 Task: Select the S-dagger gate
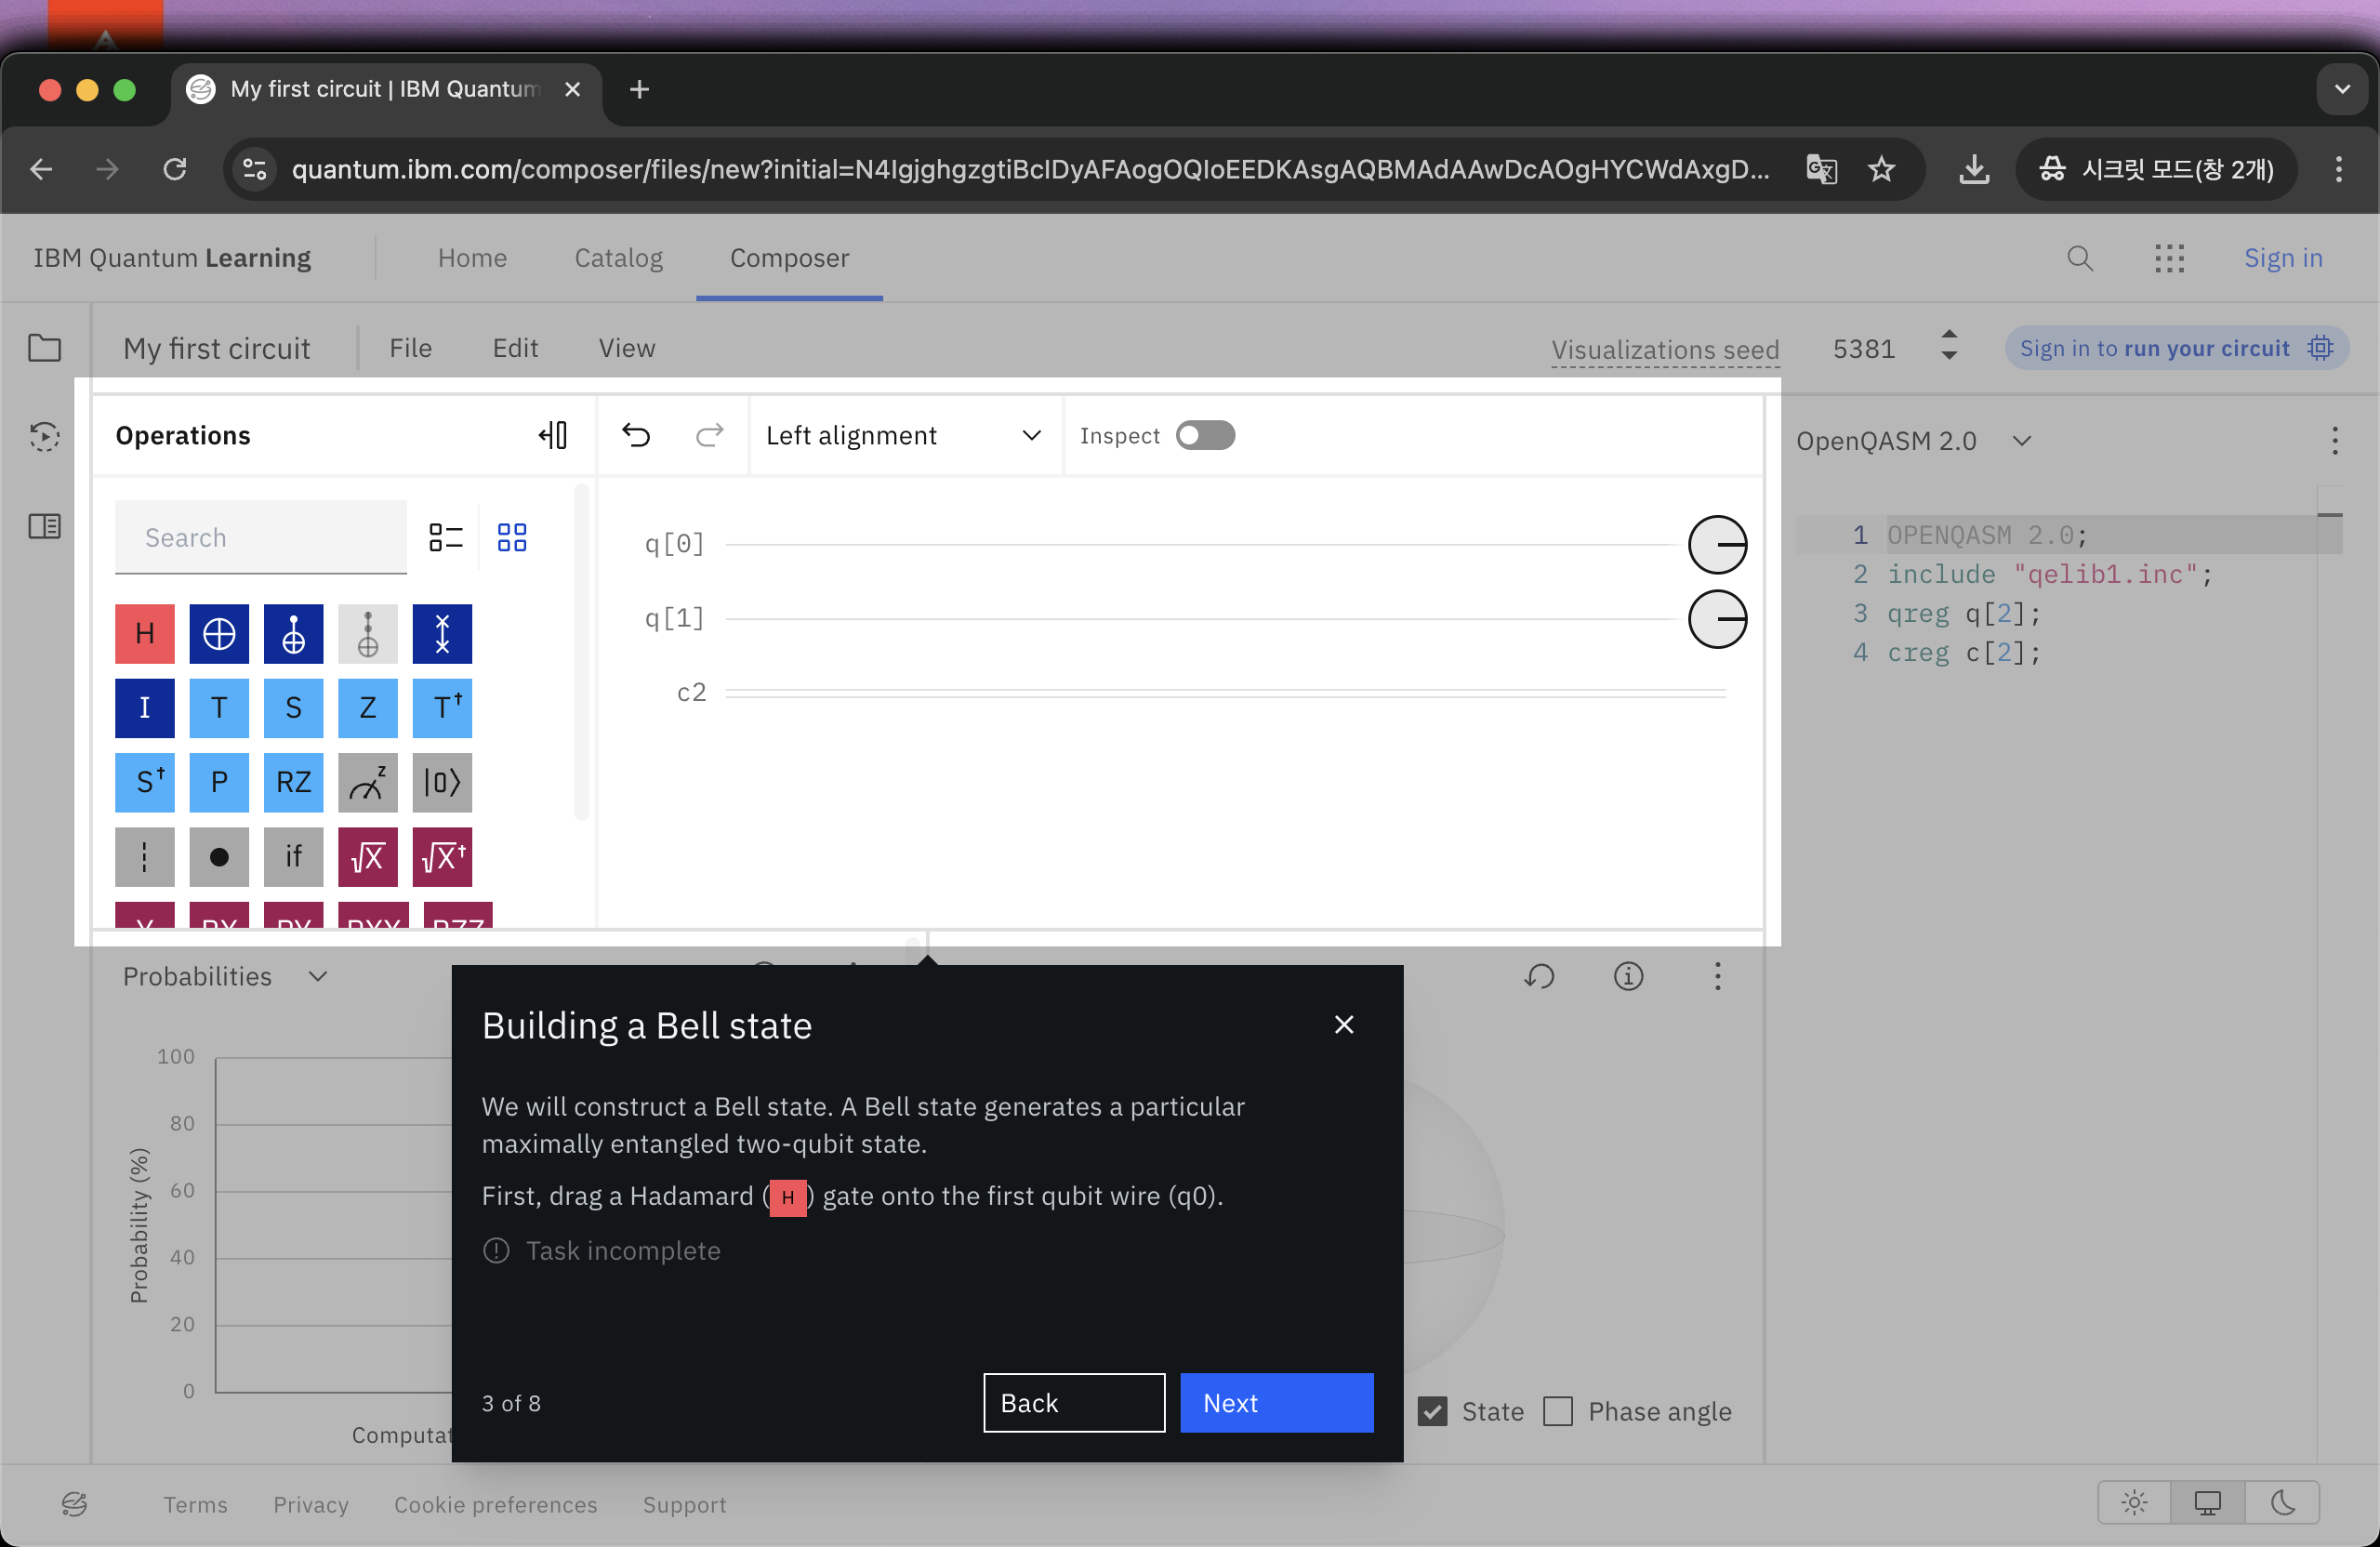tap(144, 782)
